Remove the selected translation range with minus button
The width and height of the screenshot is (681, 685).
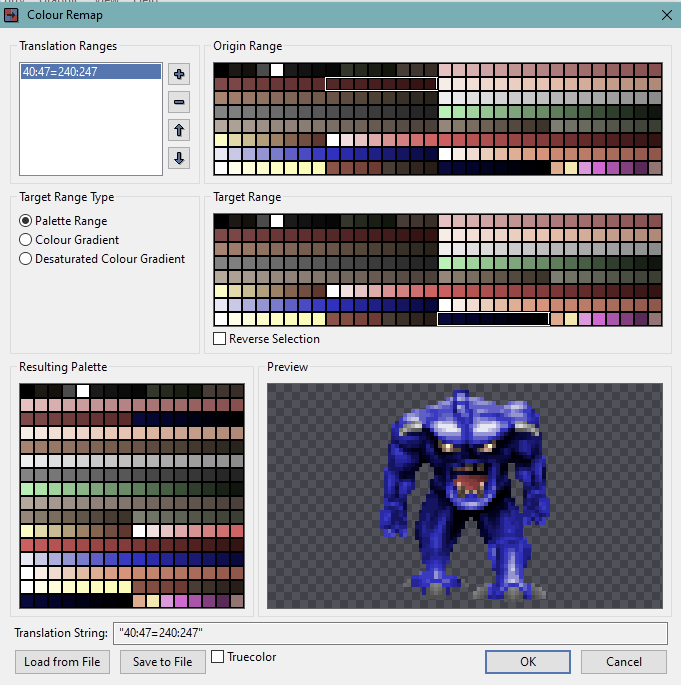pos(179,102)
